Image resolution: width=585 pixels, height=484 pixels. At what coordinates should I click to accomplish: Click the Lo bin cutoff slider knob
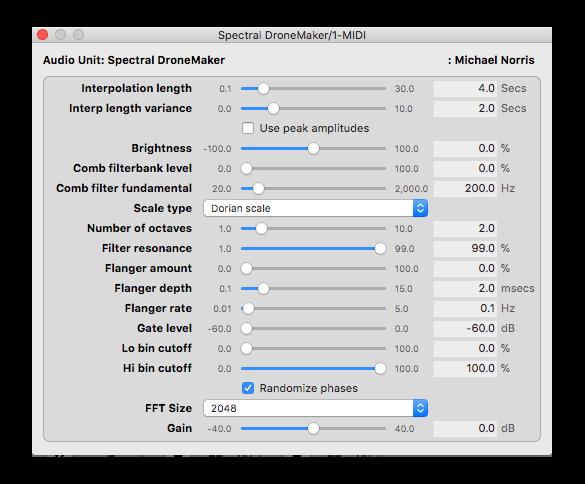click(246, 349)
